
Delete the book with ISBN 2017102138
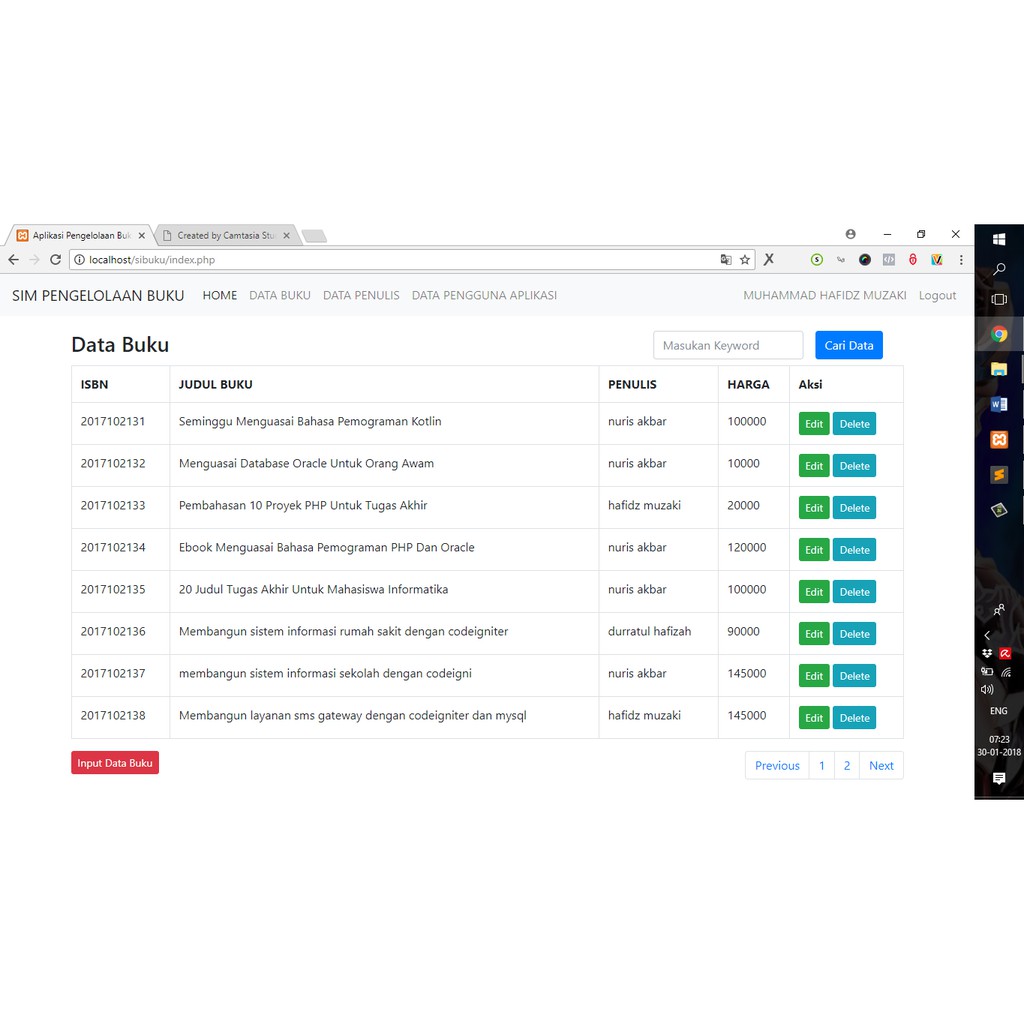pyautogui.click(x=854, y=718)
